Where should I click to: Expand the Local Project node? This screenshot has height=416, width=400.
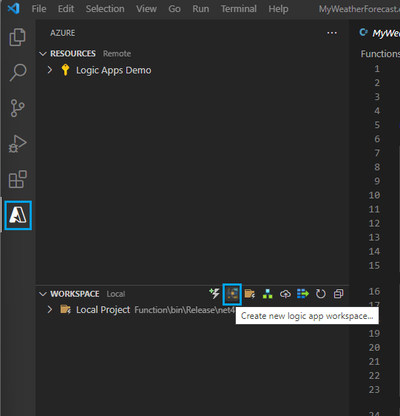point(50,310)
